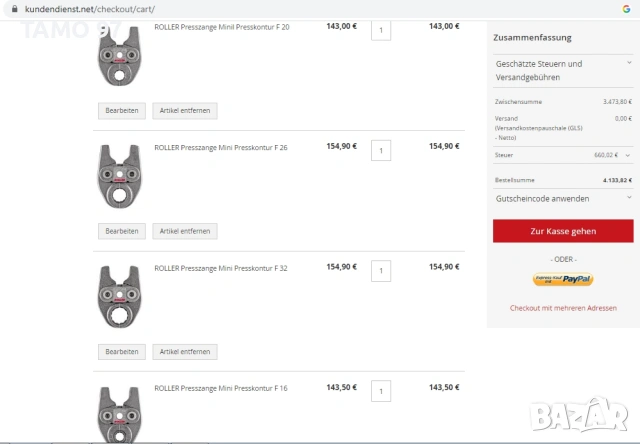This screenshot has width=640, height=444.
Task: Open the Presskontur F 16 product image
Action: click(122, 414)
